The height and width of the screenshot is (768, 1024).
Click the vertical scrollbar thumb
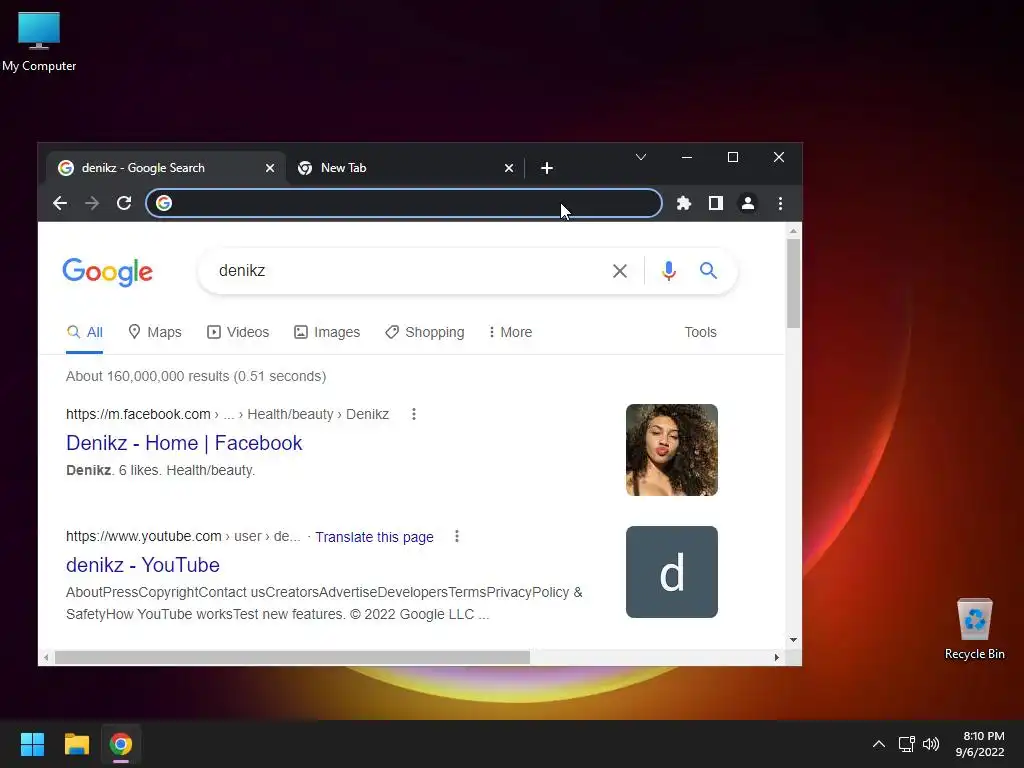point(793,283)
